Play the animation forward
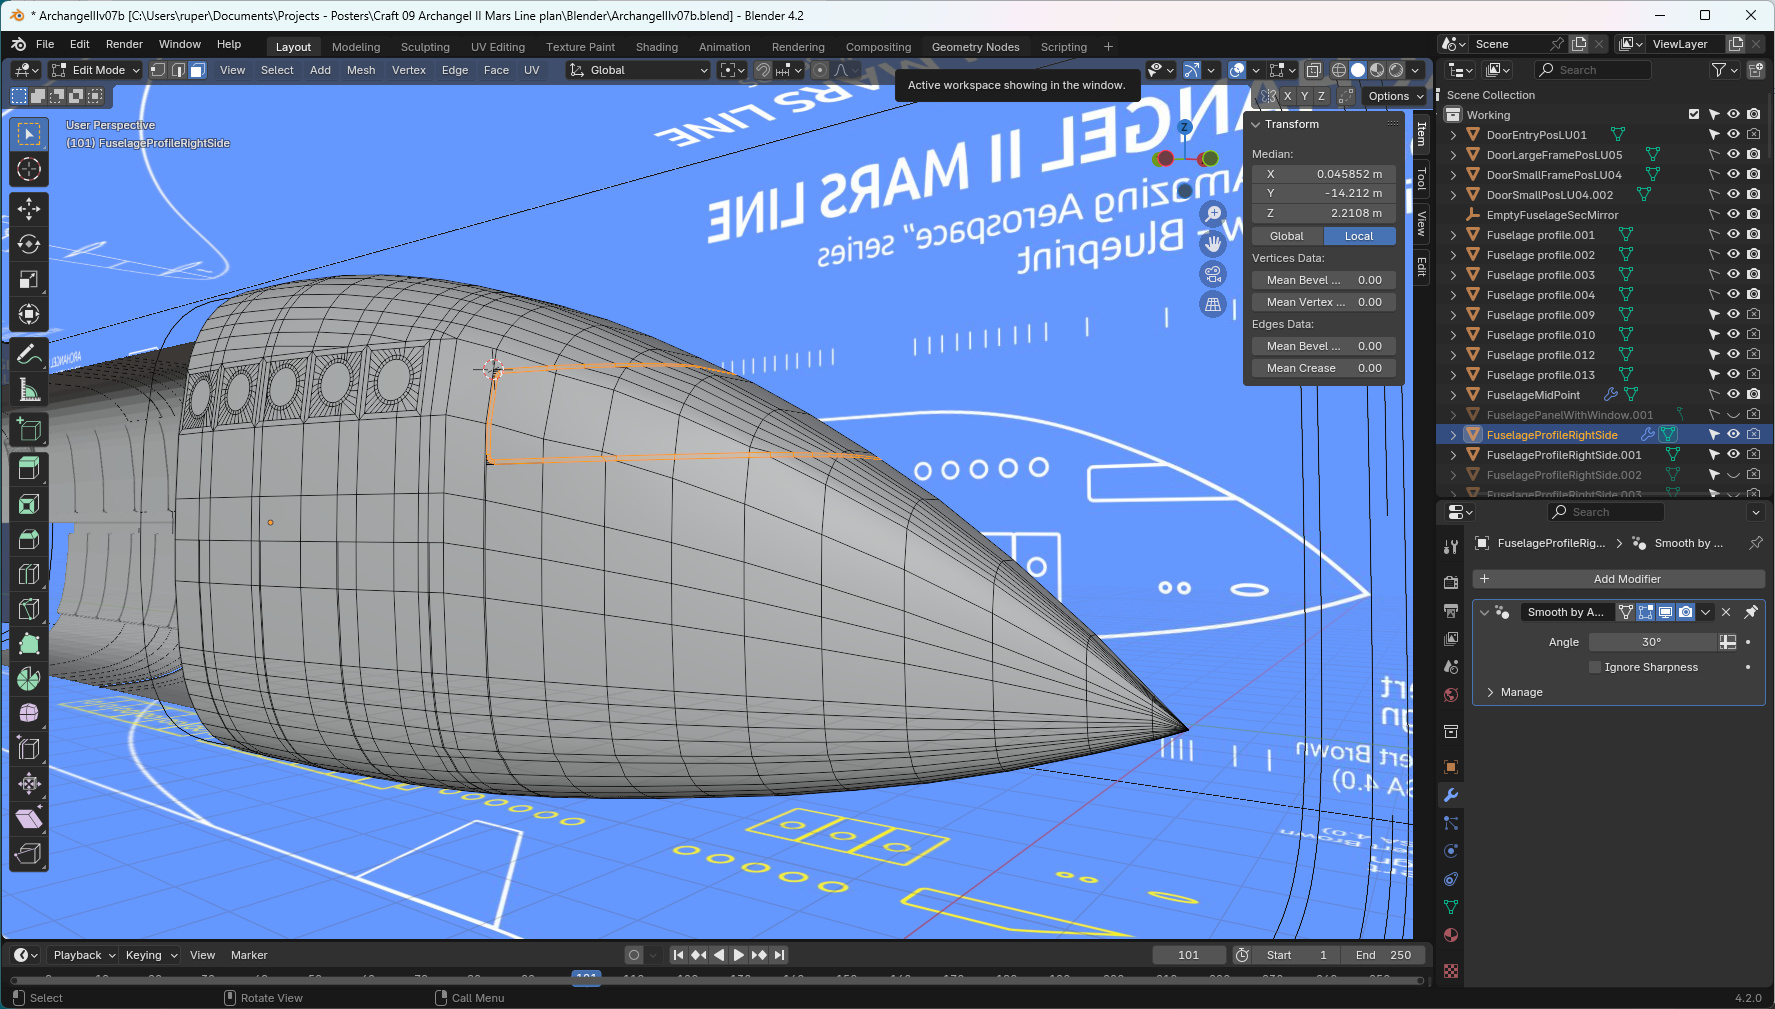The image size is (1775, 1009). coord(739,955)
